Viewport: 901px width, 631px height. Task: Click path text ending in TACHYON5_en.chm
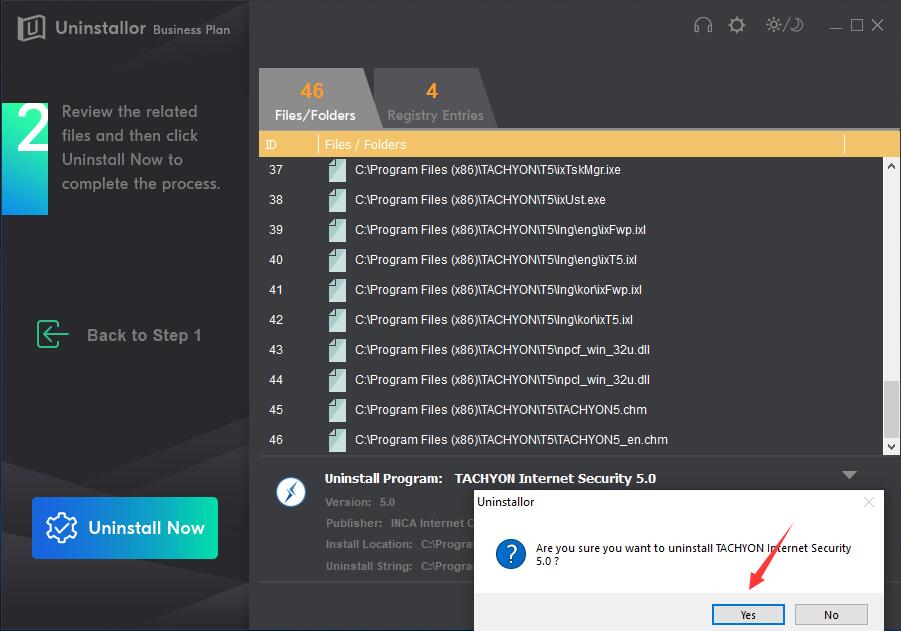[x=511, y=440]
